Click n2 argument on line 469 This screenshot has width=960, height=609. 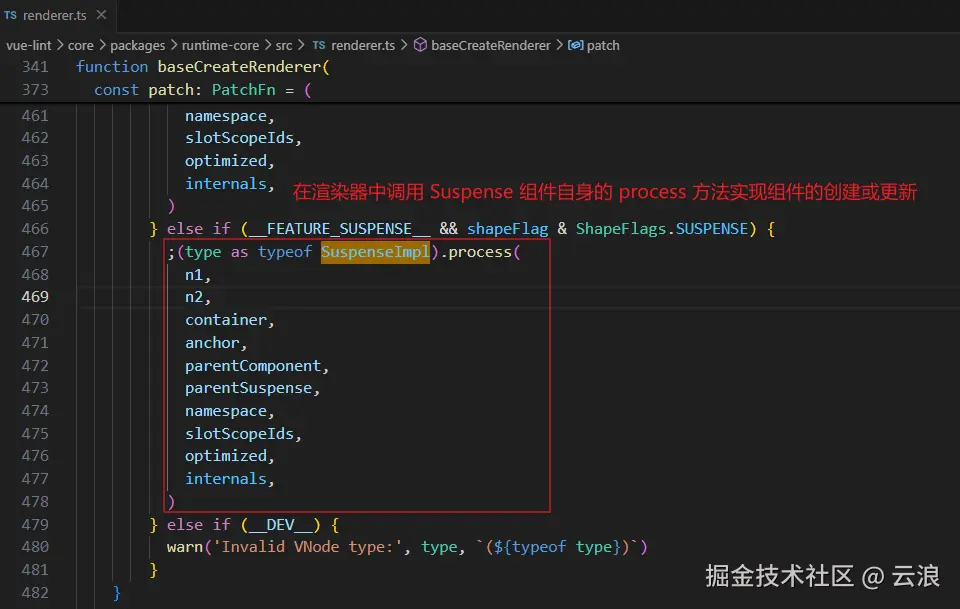194,297
